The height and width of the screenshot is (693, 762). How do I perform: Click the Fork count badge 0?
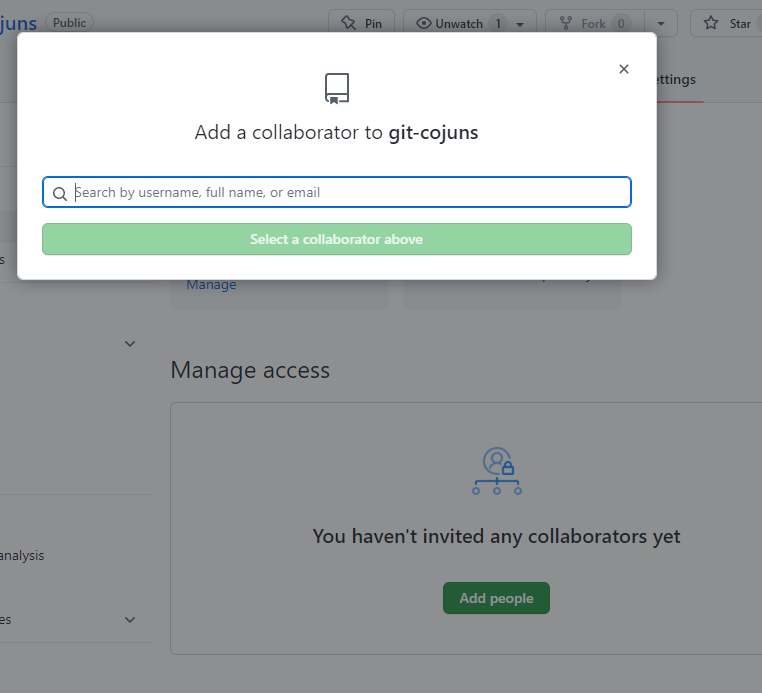621,23
